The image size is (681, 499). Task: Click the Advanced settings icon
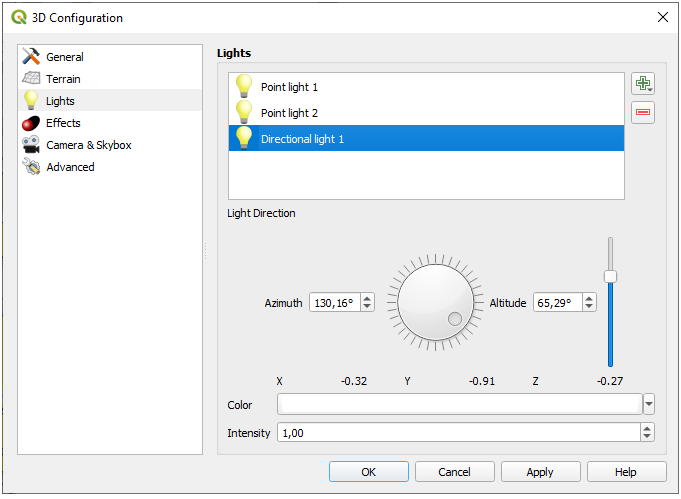pyautogui.click(x=31, y=167)
